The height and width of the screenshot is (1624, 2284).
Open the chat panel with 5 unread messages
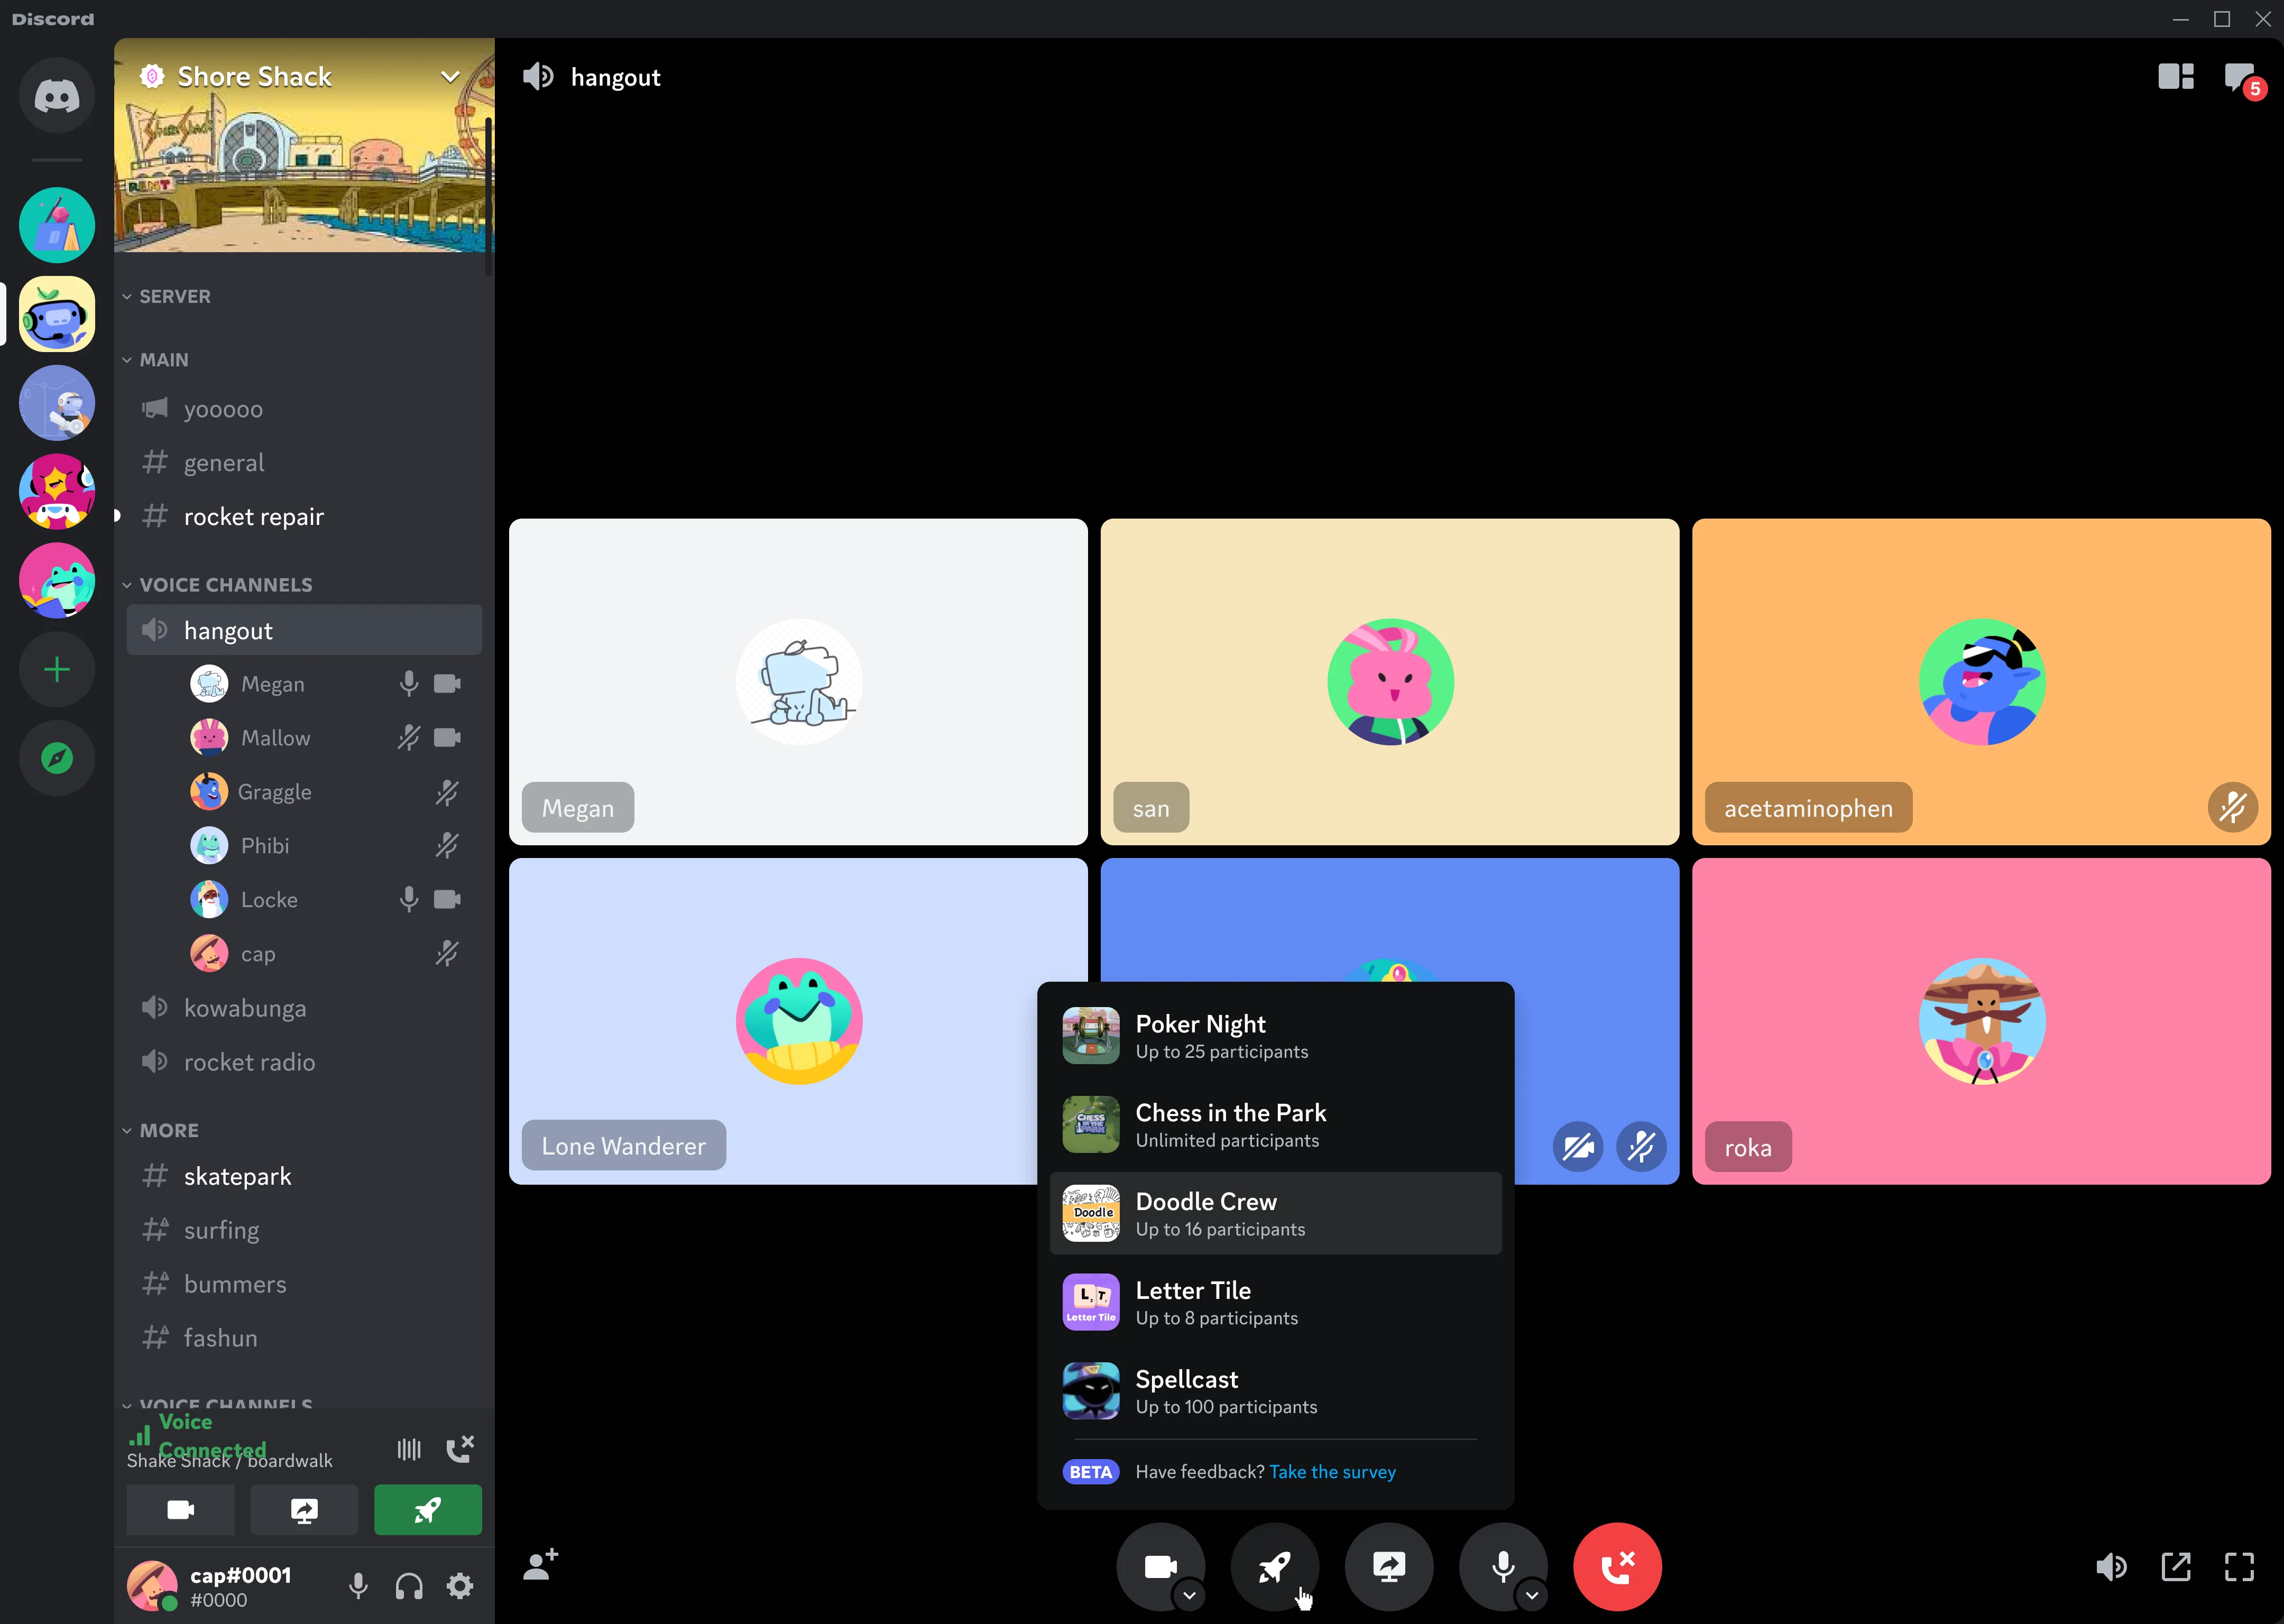2239,76
